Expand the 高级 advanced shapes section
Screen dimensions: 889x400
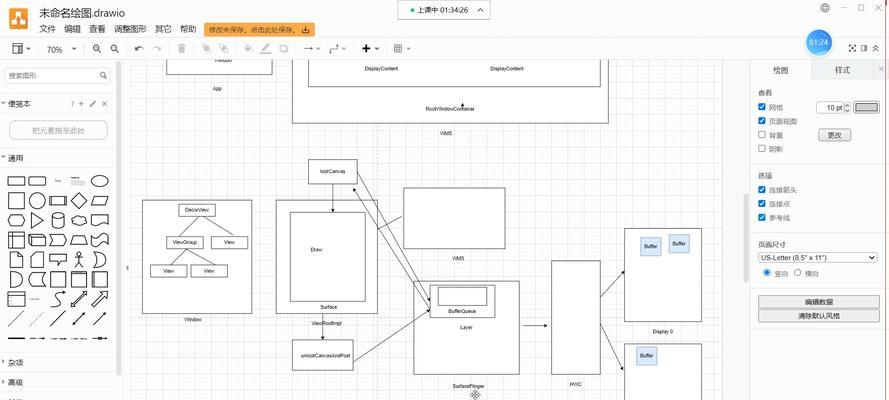14,382
